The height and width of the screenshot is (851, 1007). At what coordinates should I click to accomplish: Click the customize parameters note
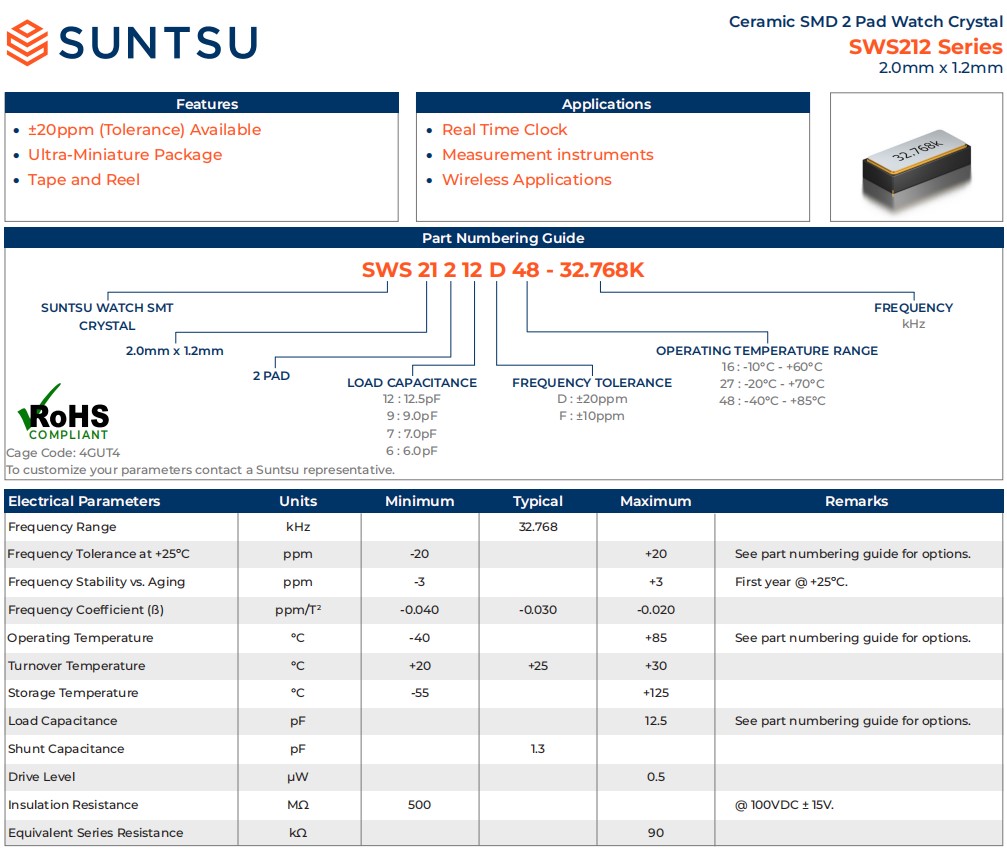(x=200, y=470)
